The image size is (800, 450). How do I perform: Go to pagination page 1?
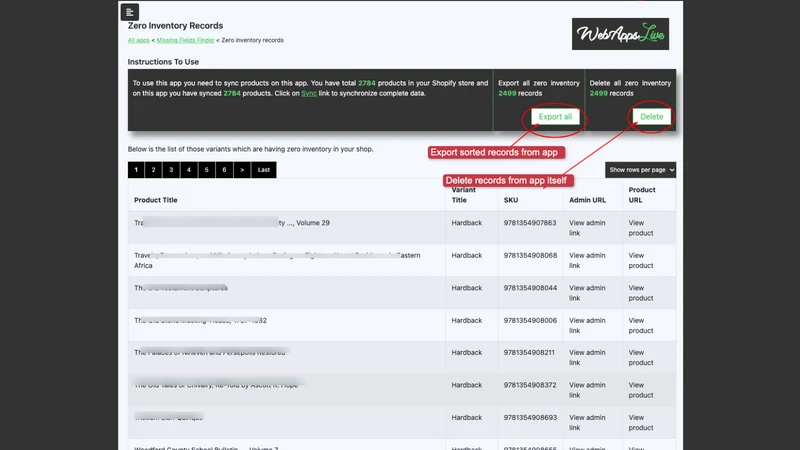coord(136,170)
